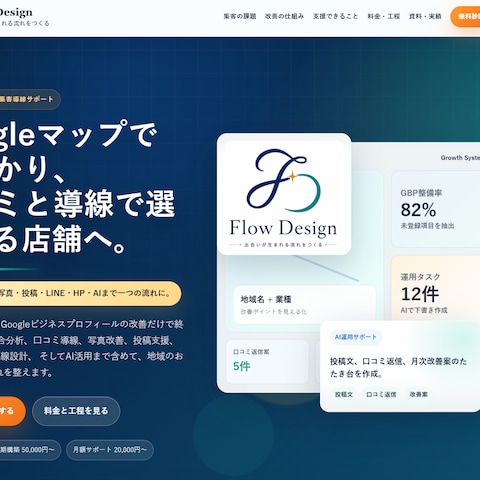Select the 口コミ返信 tag
This screenshot has height=480, width=480.
click(381, 394)
